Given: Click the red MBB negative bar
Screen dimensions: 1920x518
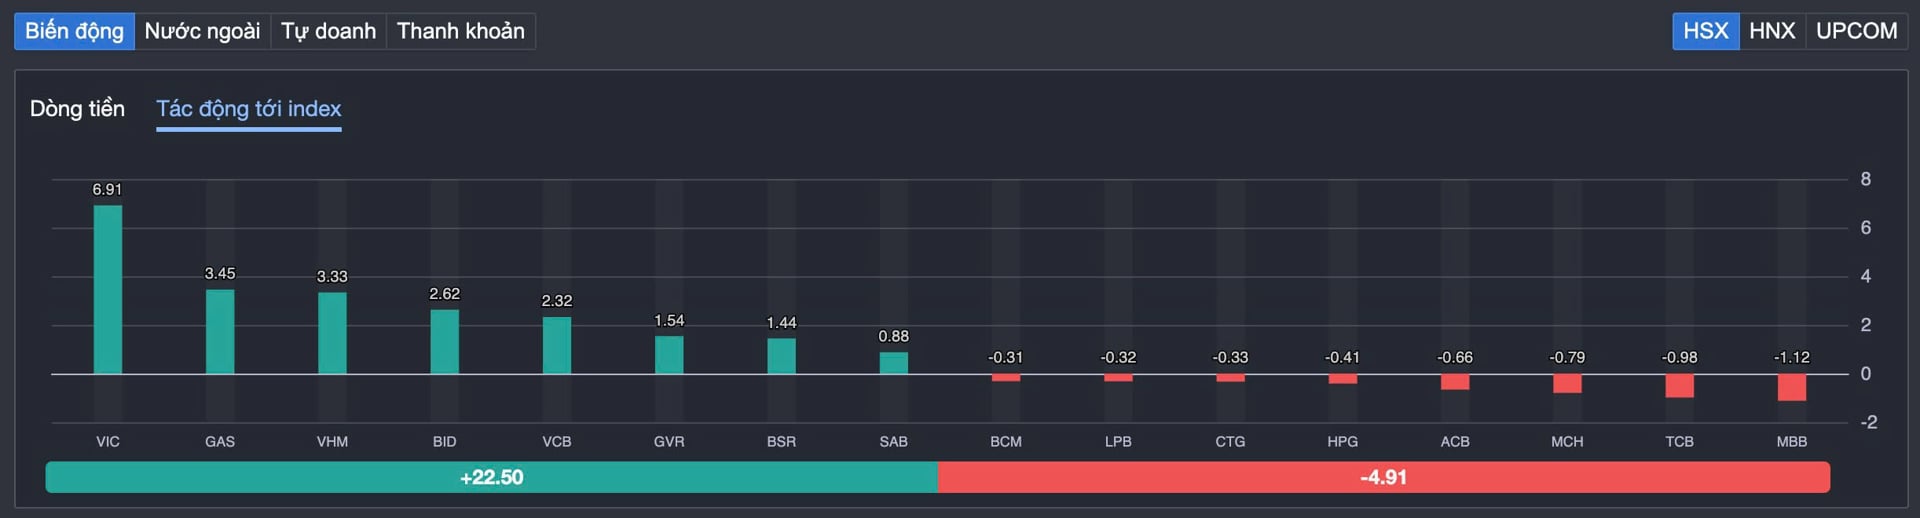Looking at the screenshot, I should [1791, 388].
